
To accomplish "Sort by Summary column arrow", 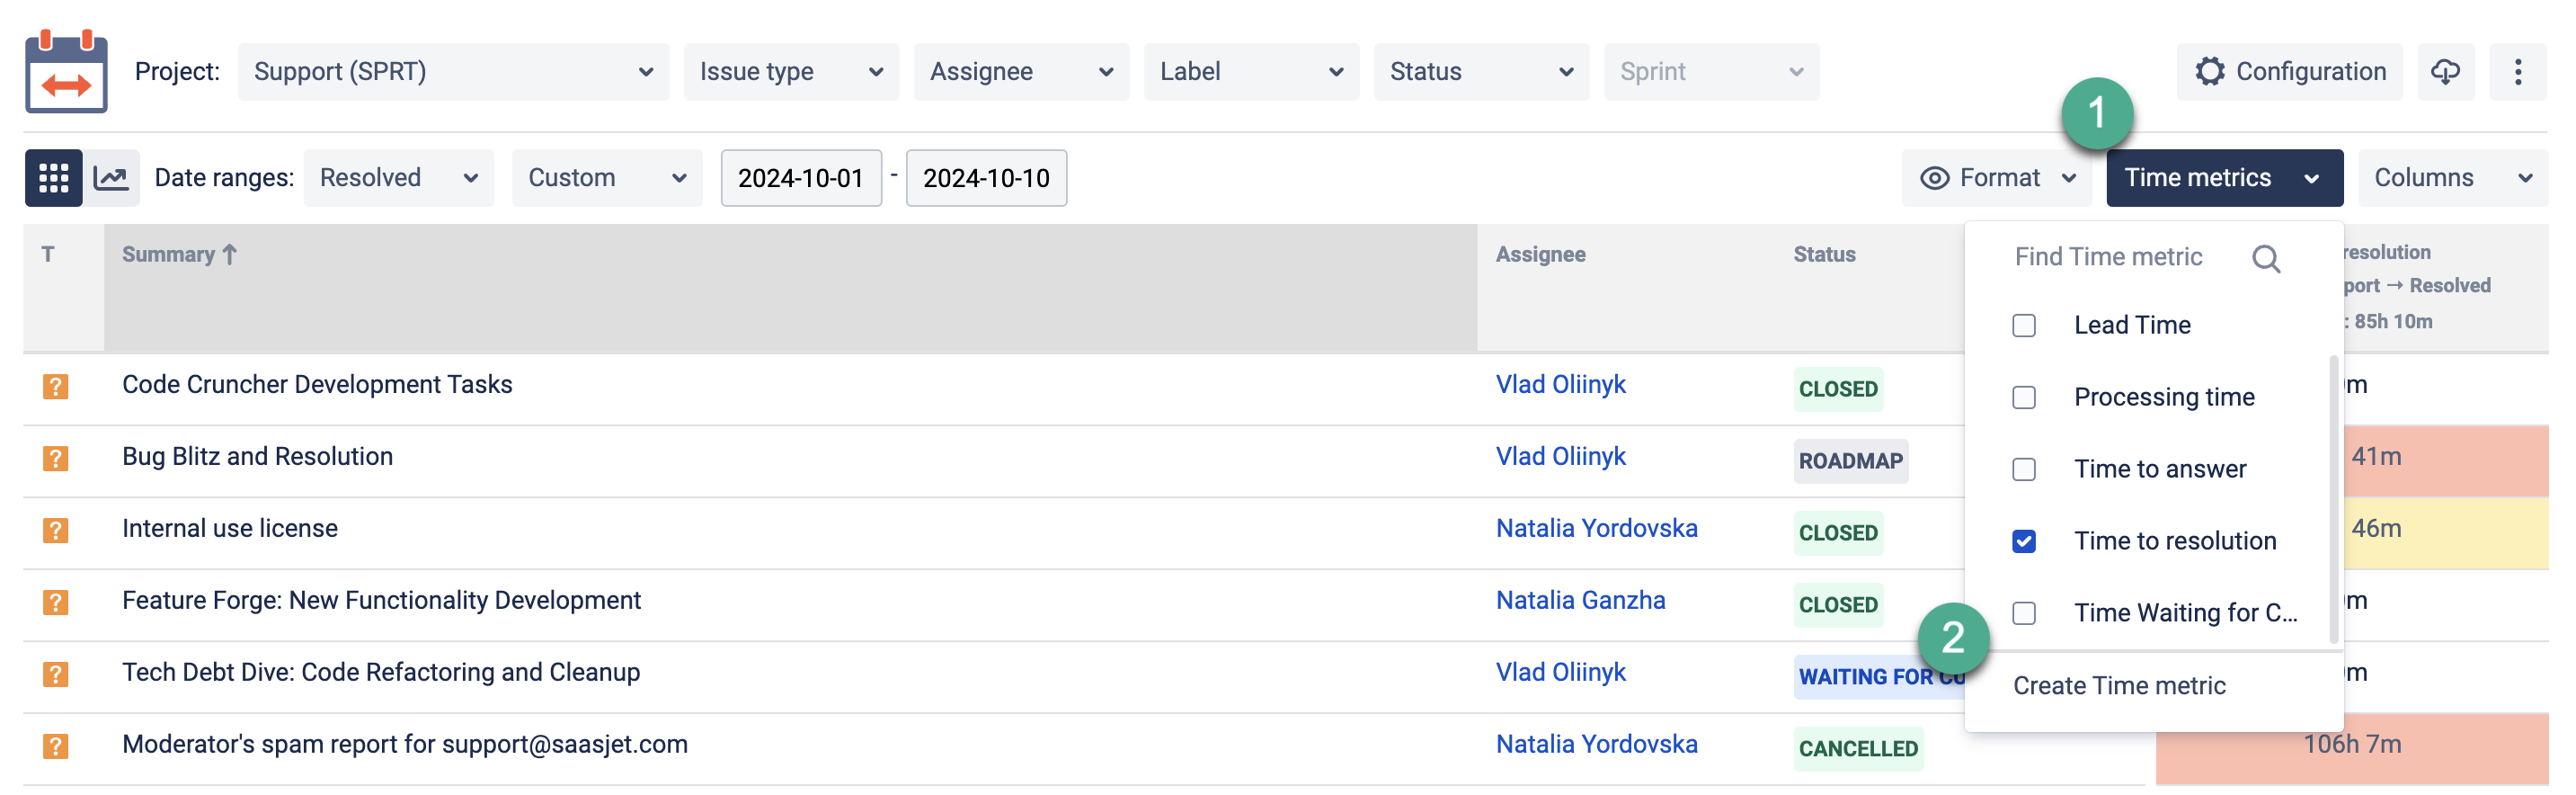I will [x=230, y=255].
